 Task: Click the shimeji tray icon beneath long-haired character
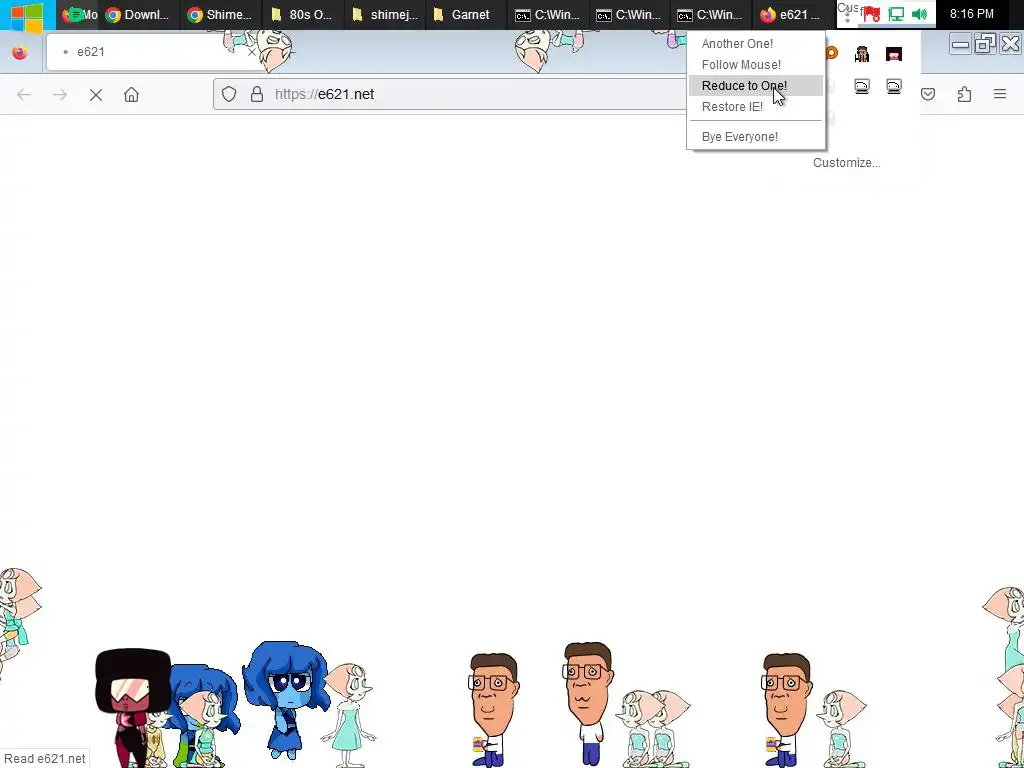(x=862, y=86)
